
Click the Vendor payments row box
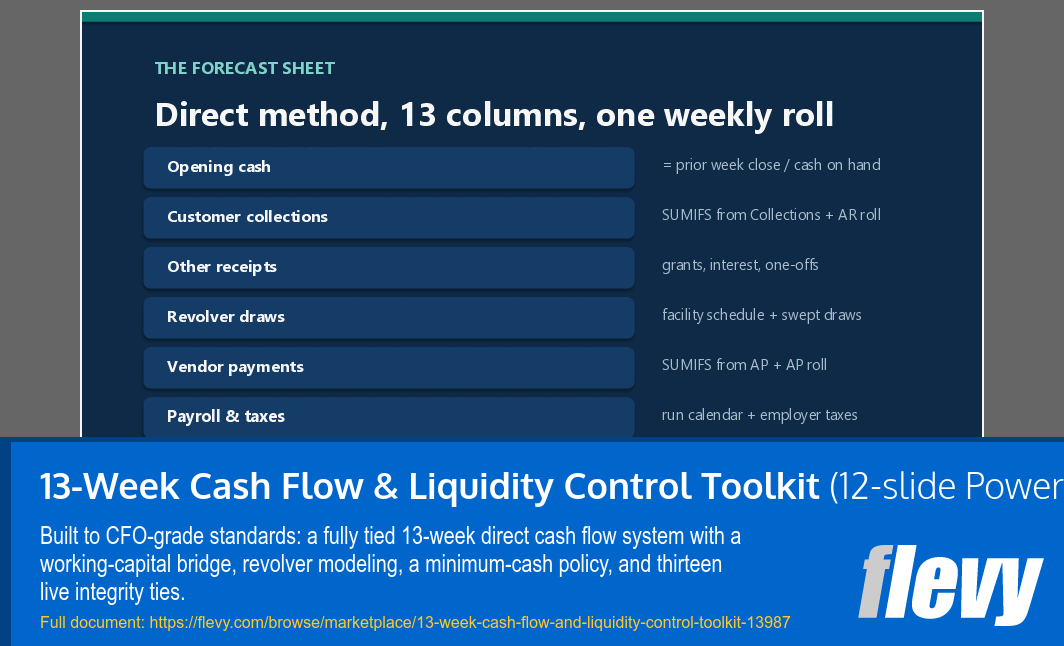[x=389, y=367]
